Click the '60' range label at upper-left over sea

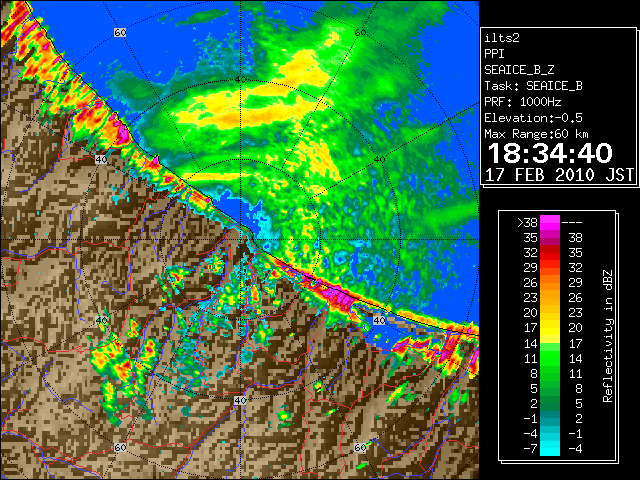[120, 33]
